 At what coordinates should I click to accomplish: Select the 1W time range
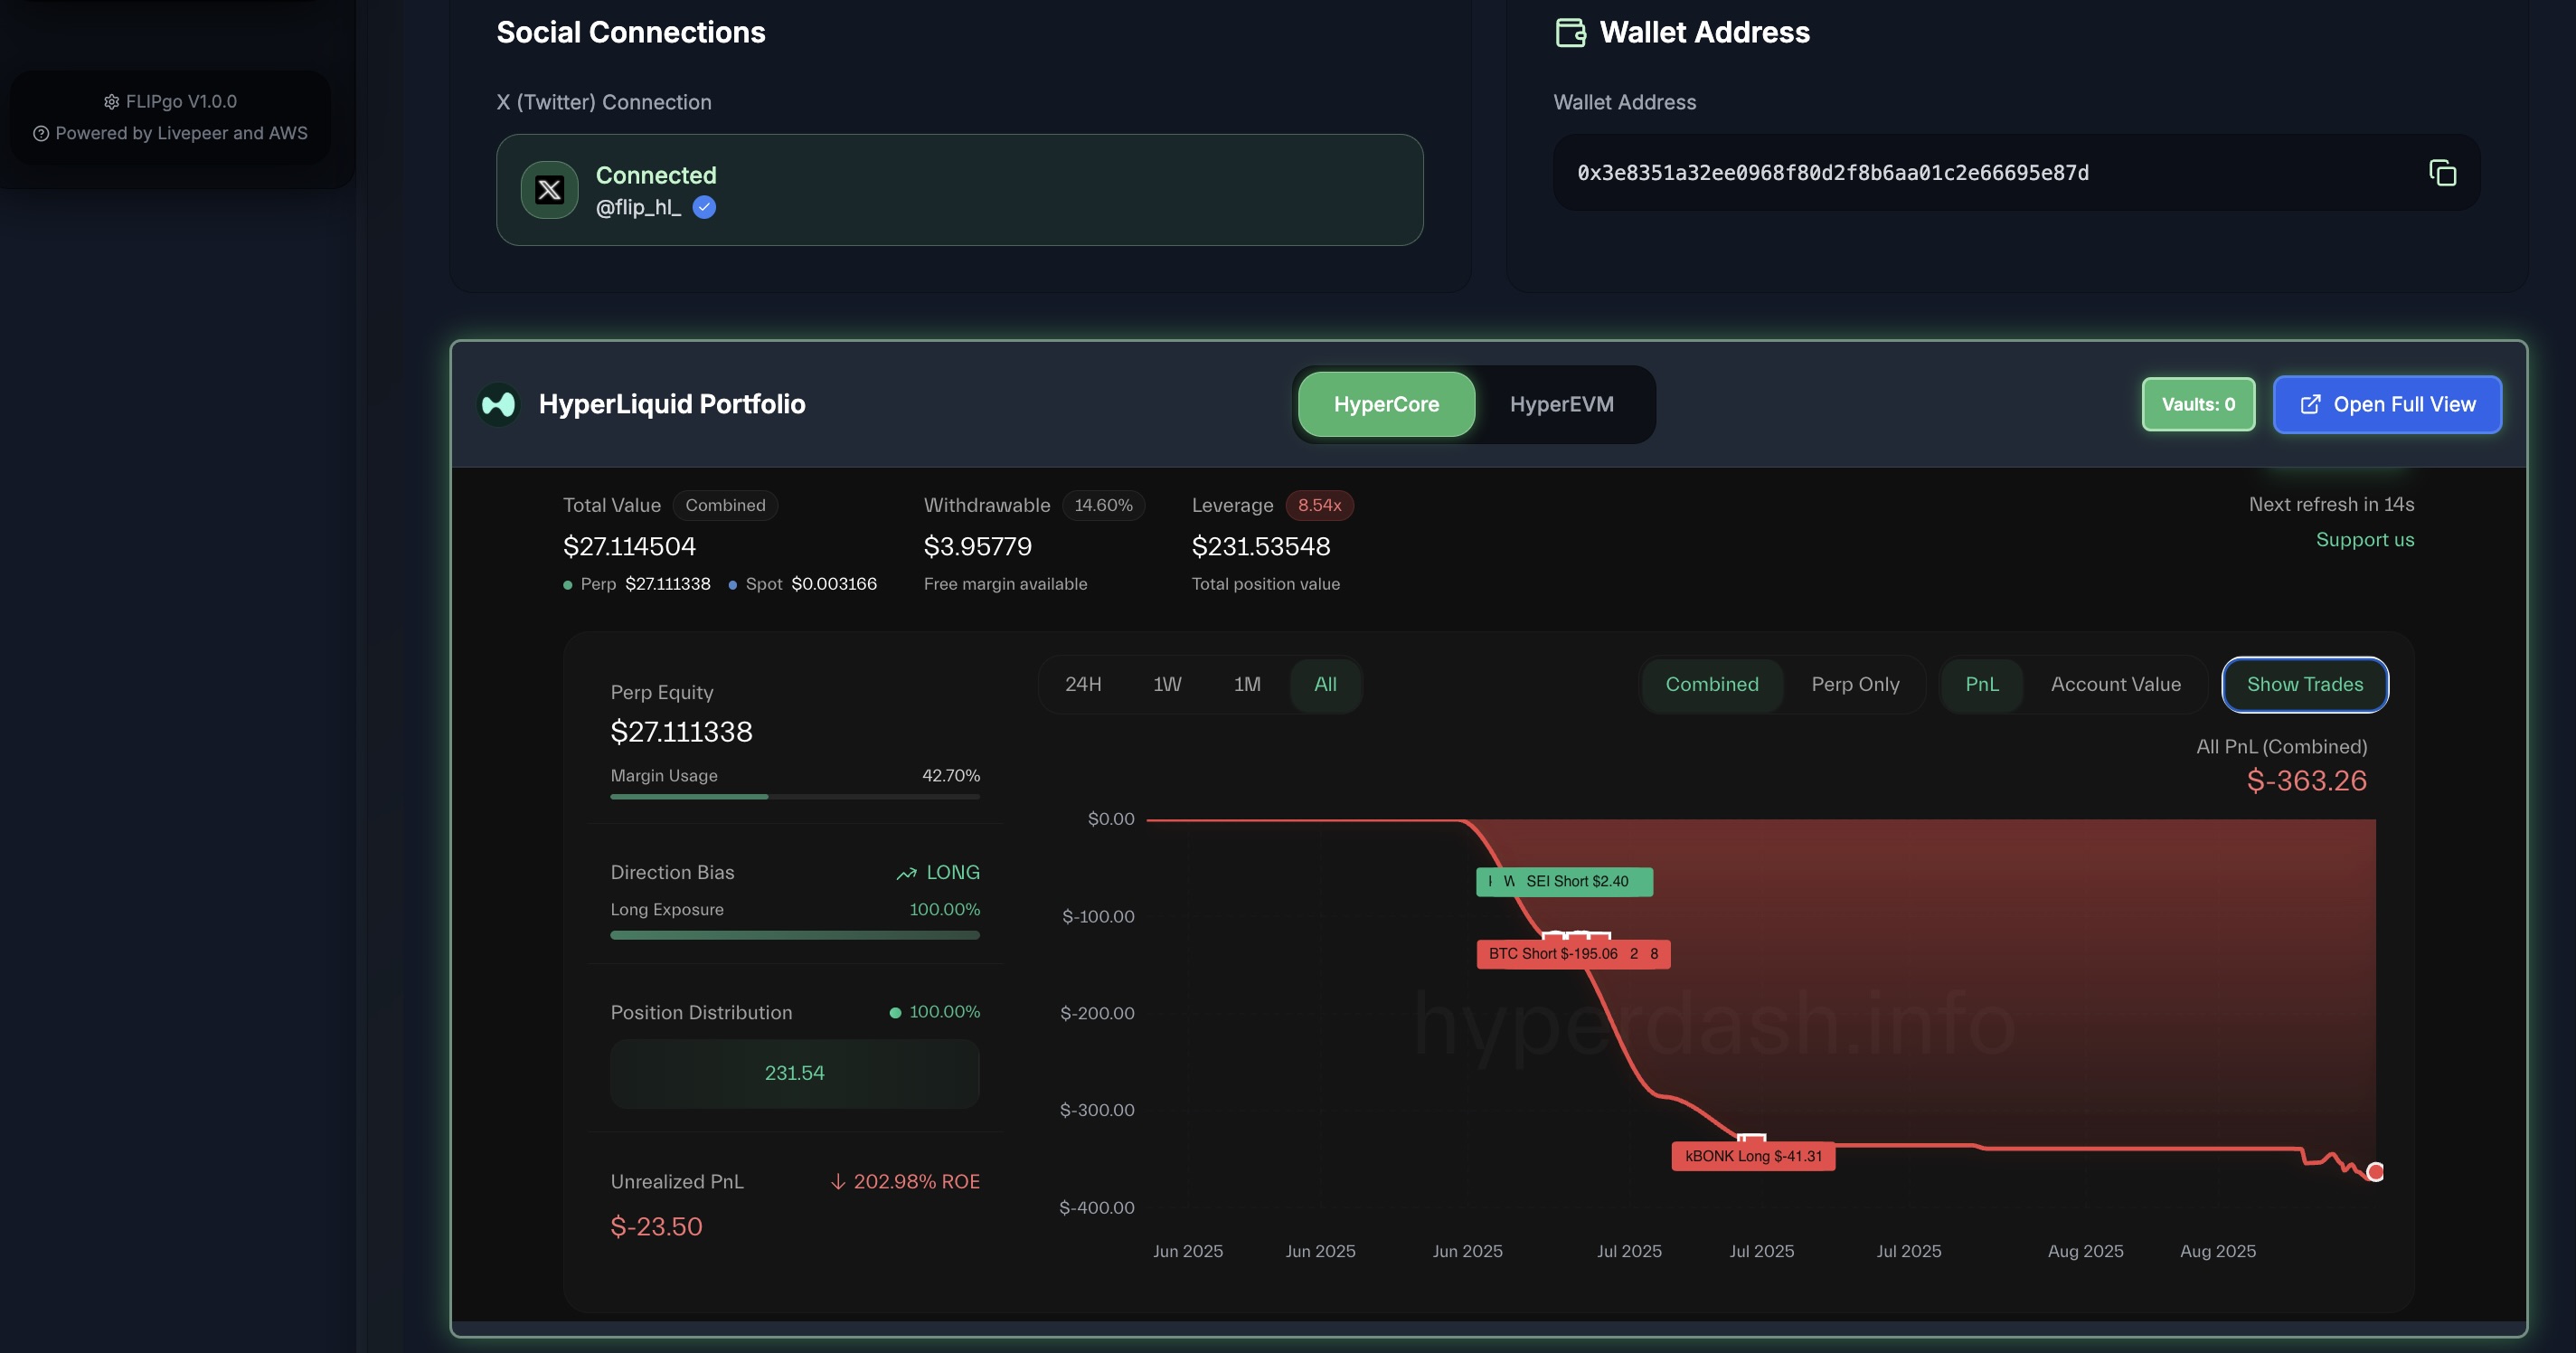coord(1167,684)
